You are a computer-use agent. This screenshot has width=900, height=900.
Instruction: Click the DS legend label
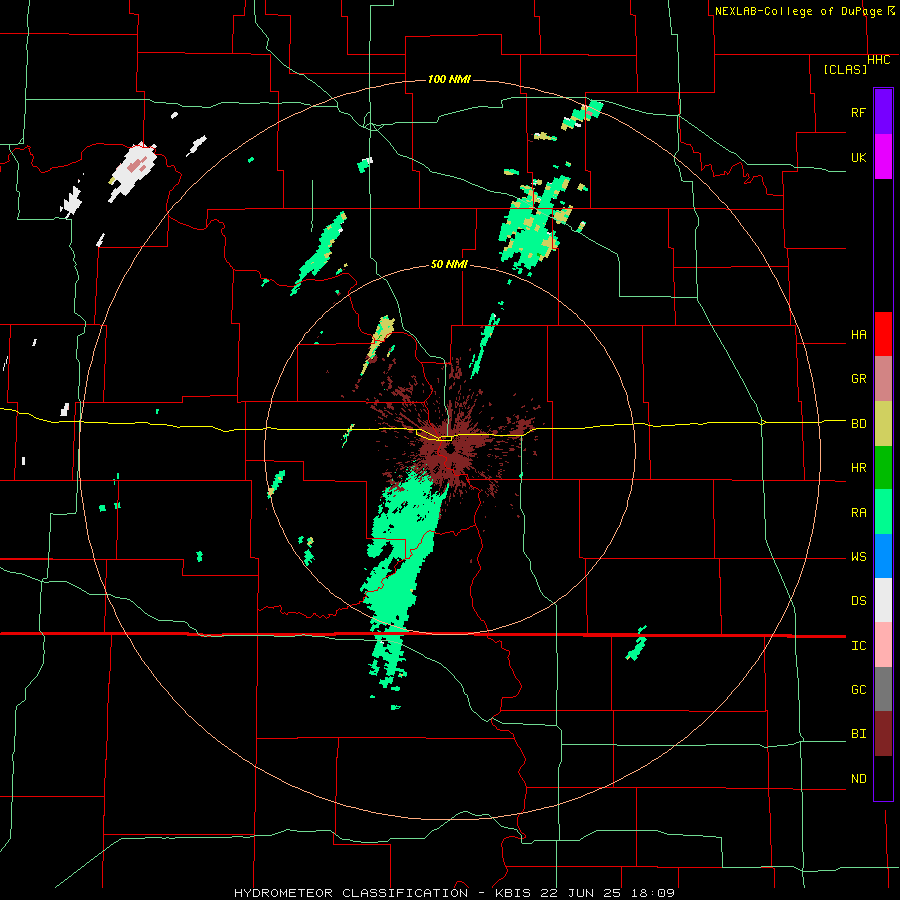point(858,601)
